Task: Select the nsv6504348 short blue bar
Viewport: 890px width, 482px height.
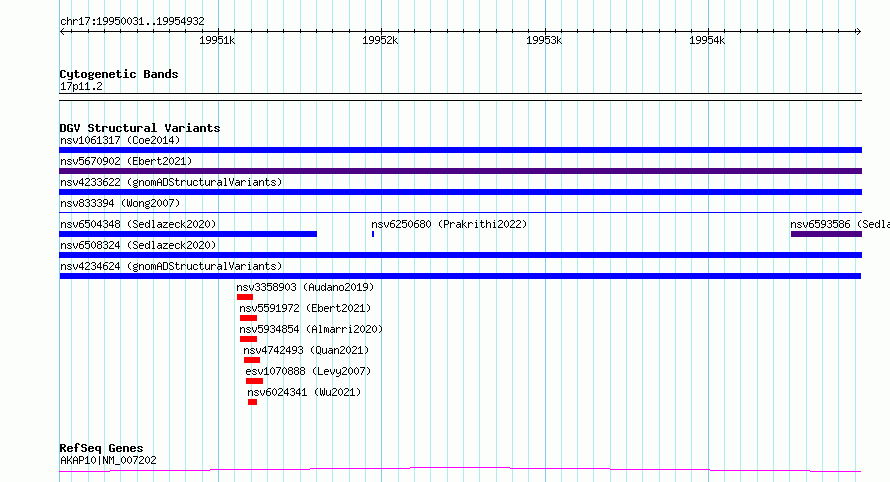Action: pos(188,234)
